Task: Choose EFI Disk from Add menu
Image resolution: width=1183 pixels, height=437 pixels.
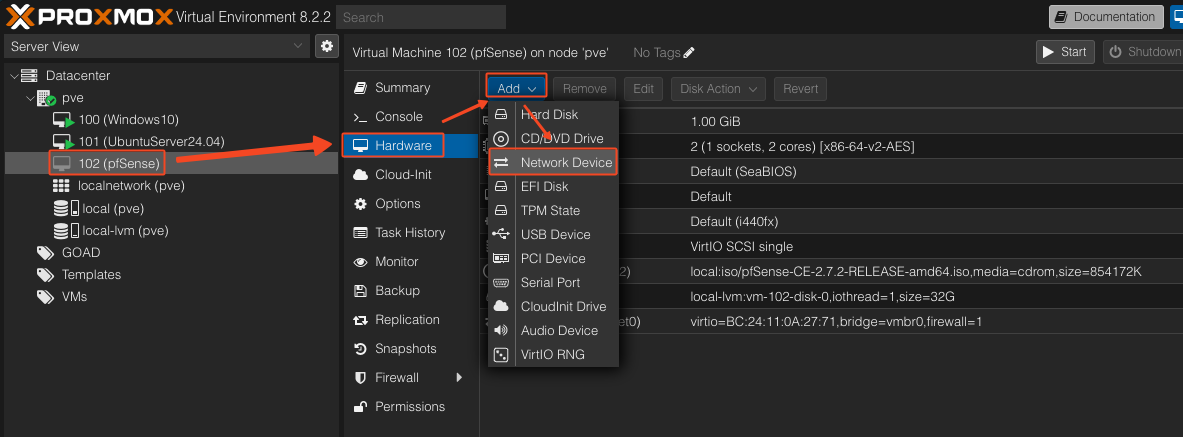Action: tap(553, 186)
